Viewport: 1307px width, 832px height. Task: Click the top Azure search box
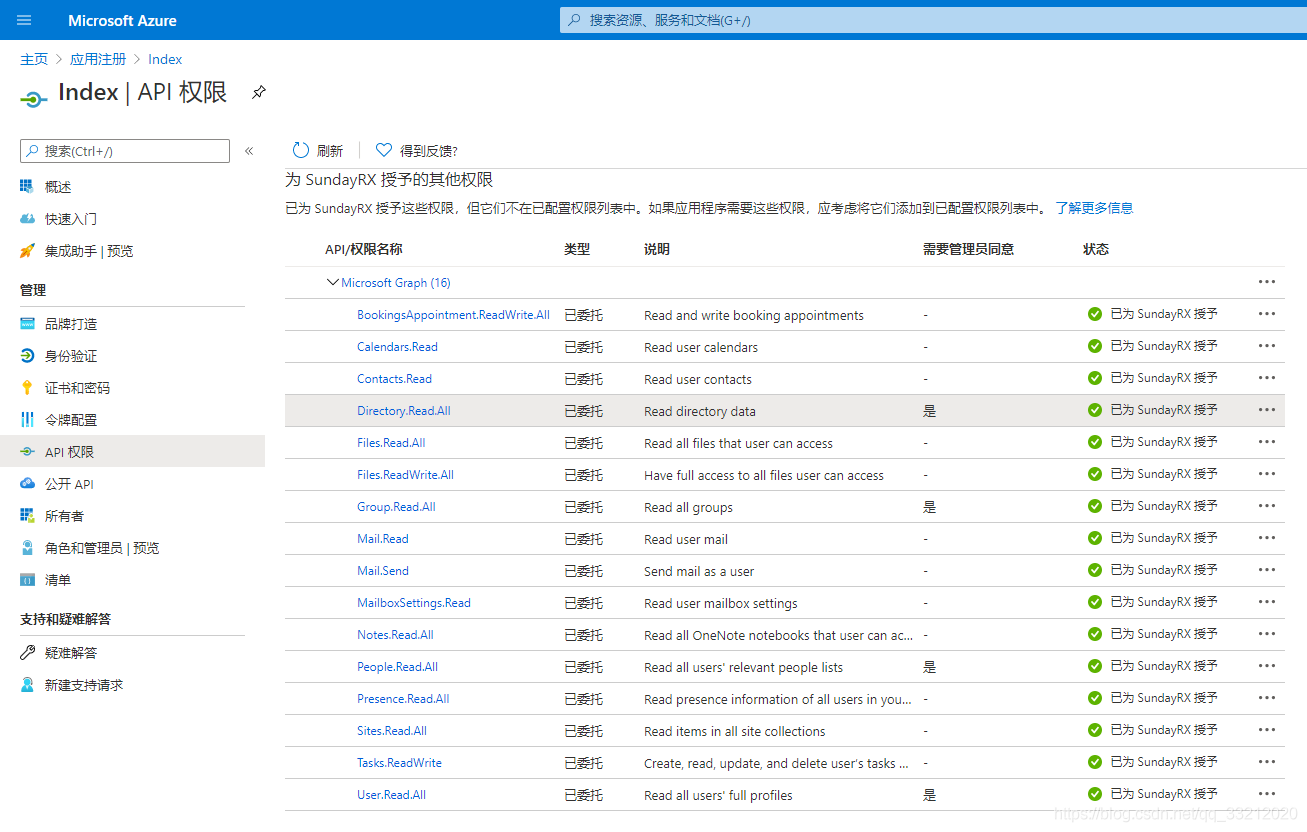click(930, 20)
